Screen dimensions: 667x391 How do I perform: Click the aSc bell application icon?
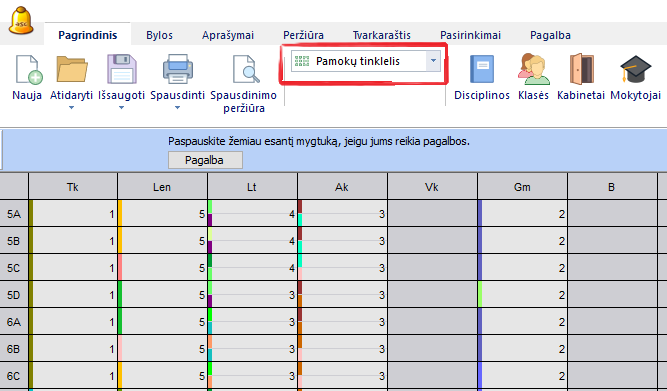click(21, 20)
